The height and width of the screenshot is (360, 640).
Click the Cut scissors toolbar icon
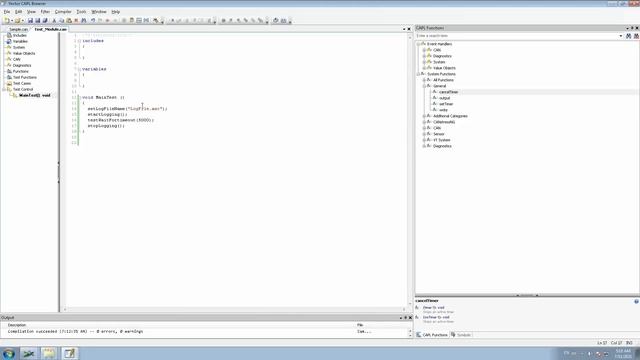(x=54, y=20)
